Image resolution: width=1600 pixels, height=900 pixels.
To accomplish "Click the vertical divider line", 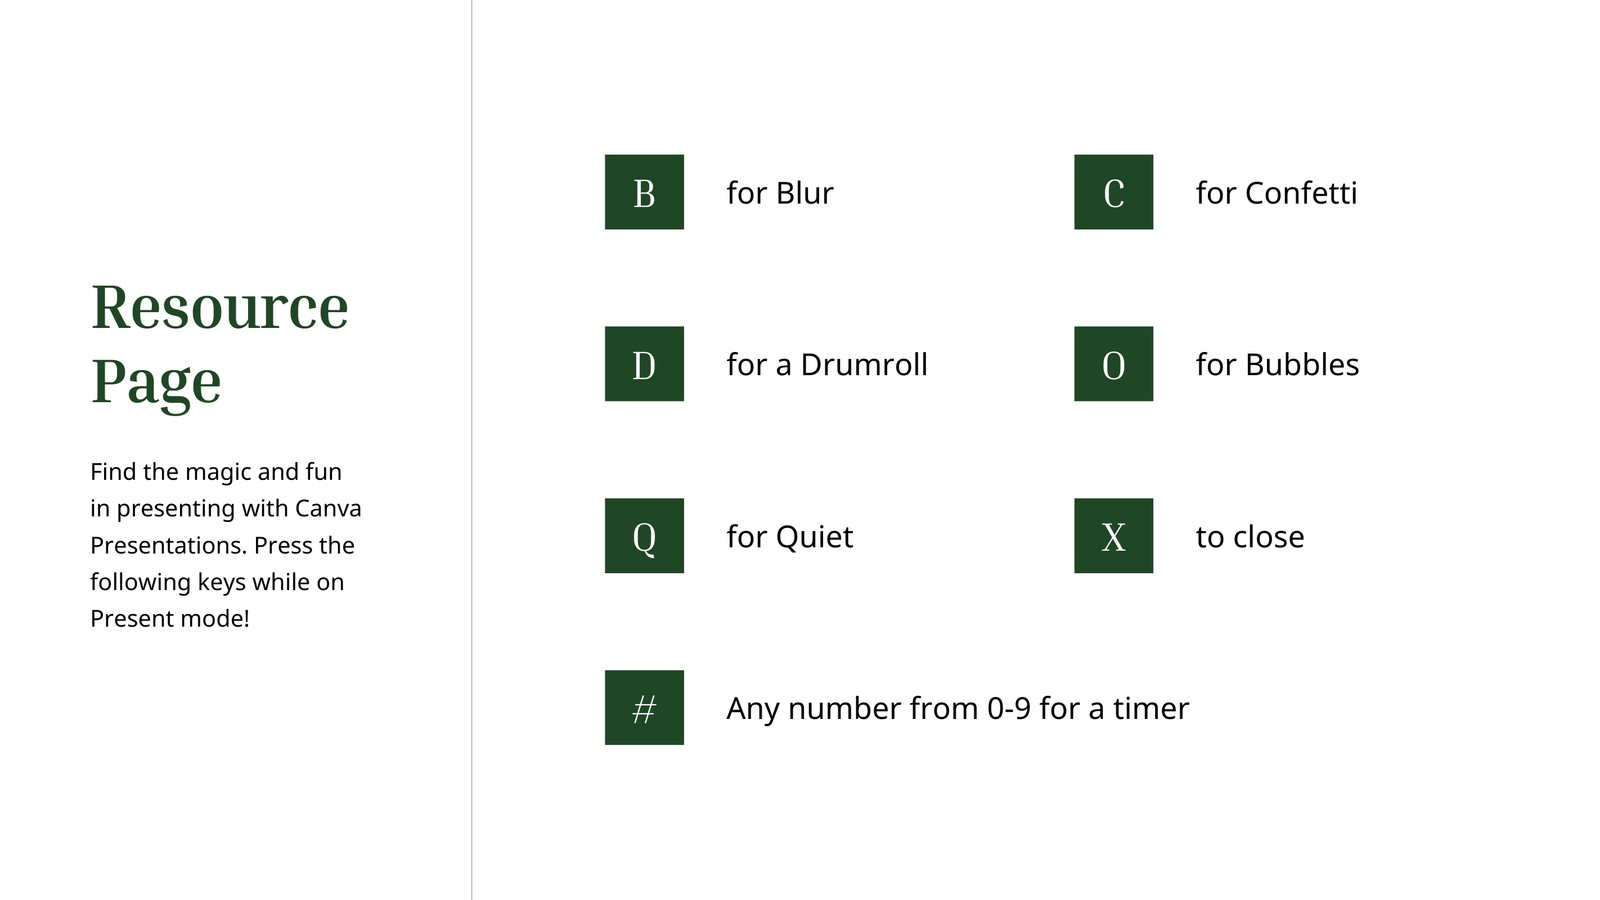I will (472, 450).
